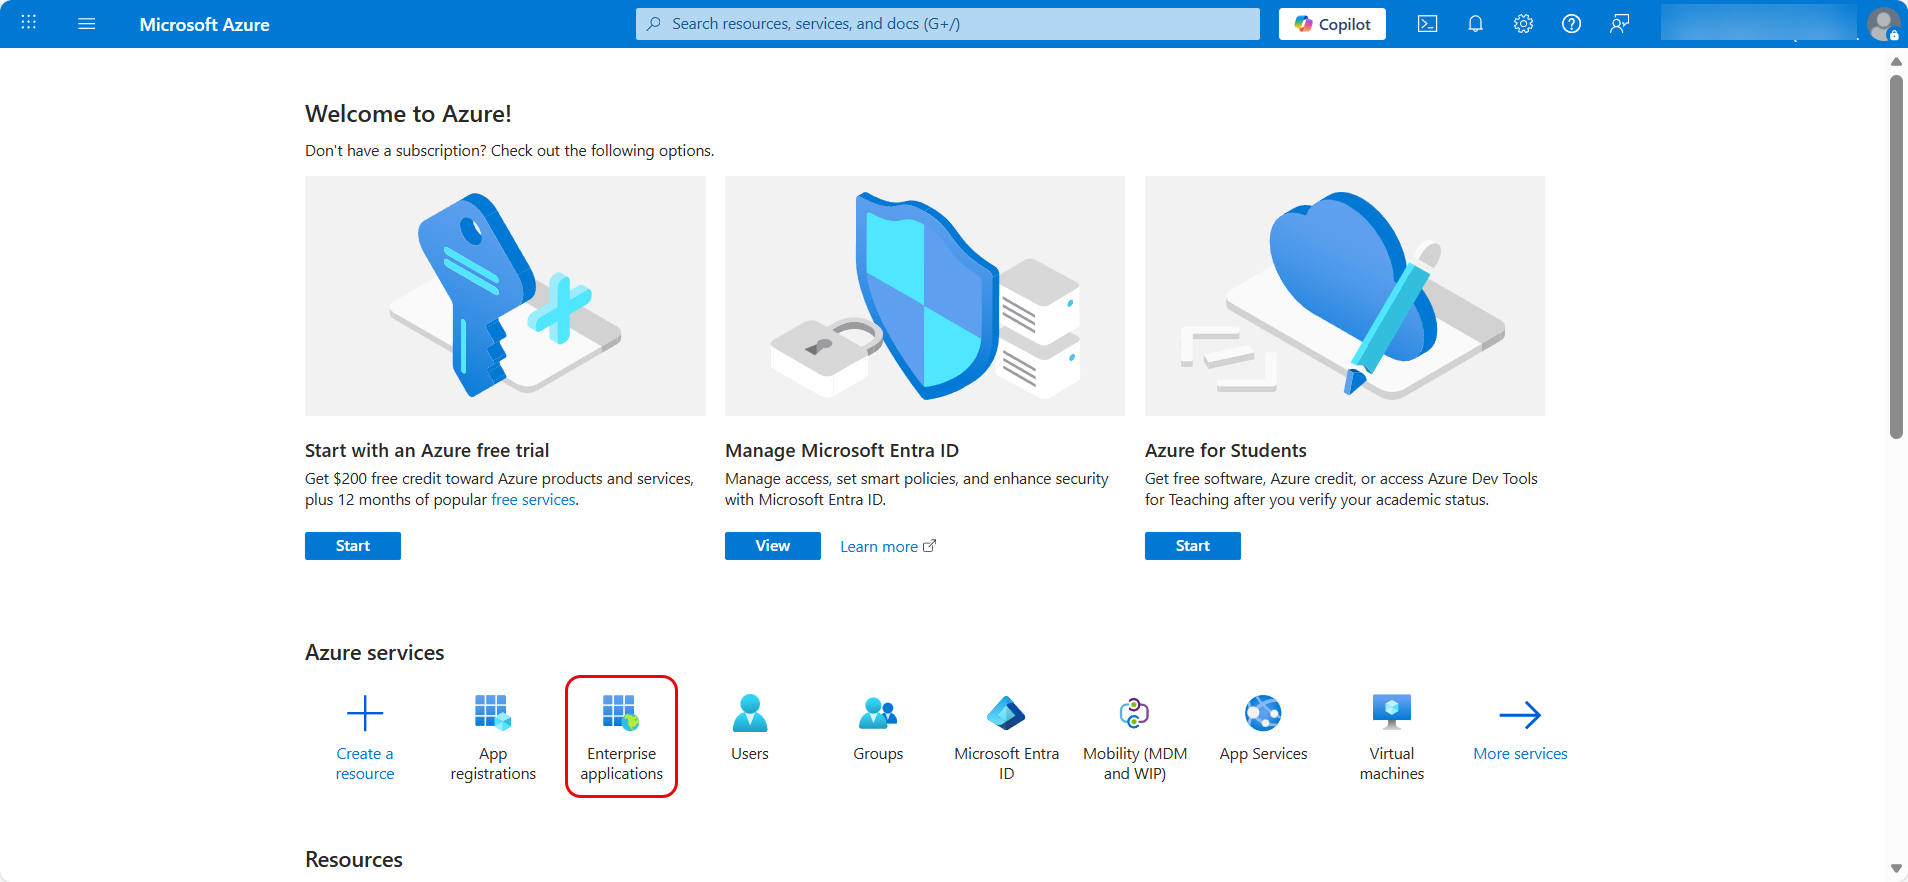Click the vertical scrollbar thumb
1908x882 pixels.
pos(1896,257)
